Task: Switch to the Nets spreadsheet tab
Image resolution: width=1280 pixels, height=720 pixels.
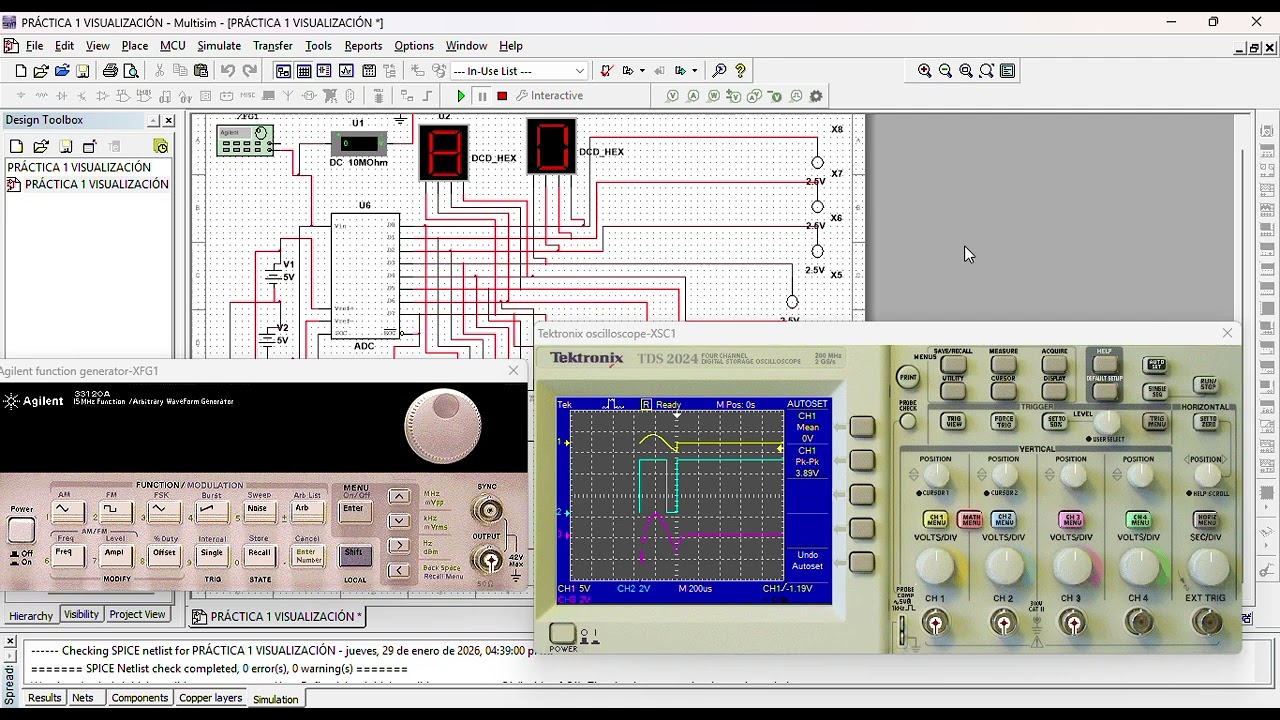Action: (x=83, y=698)
